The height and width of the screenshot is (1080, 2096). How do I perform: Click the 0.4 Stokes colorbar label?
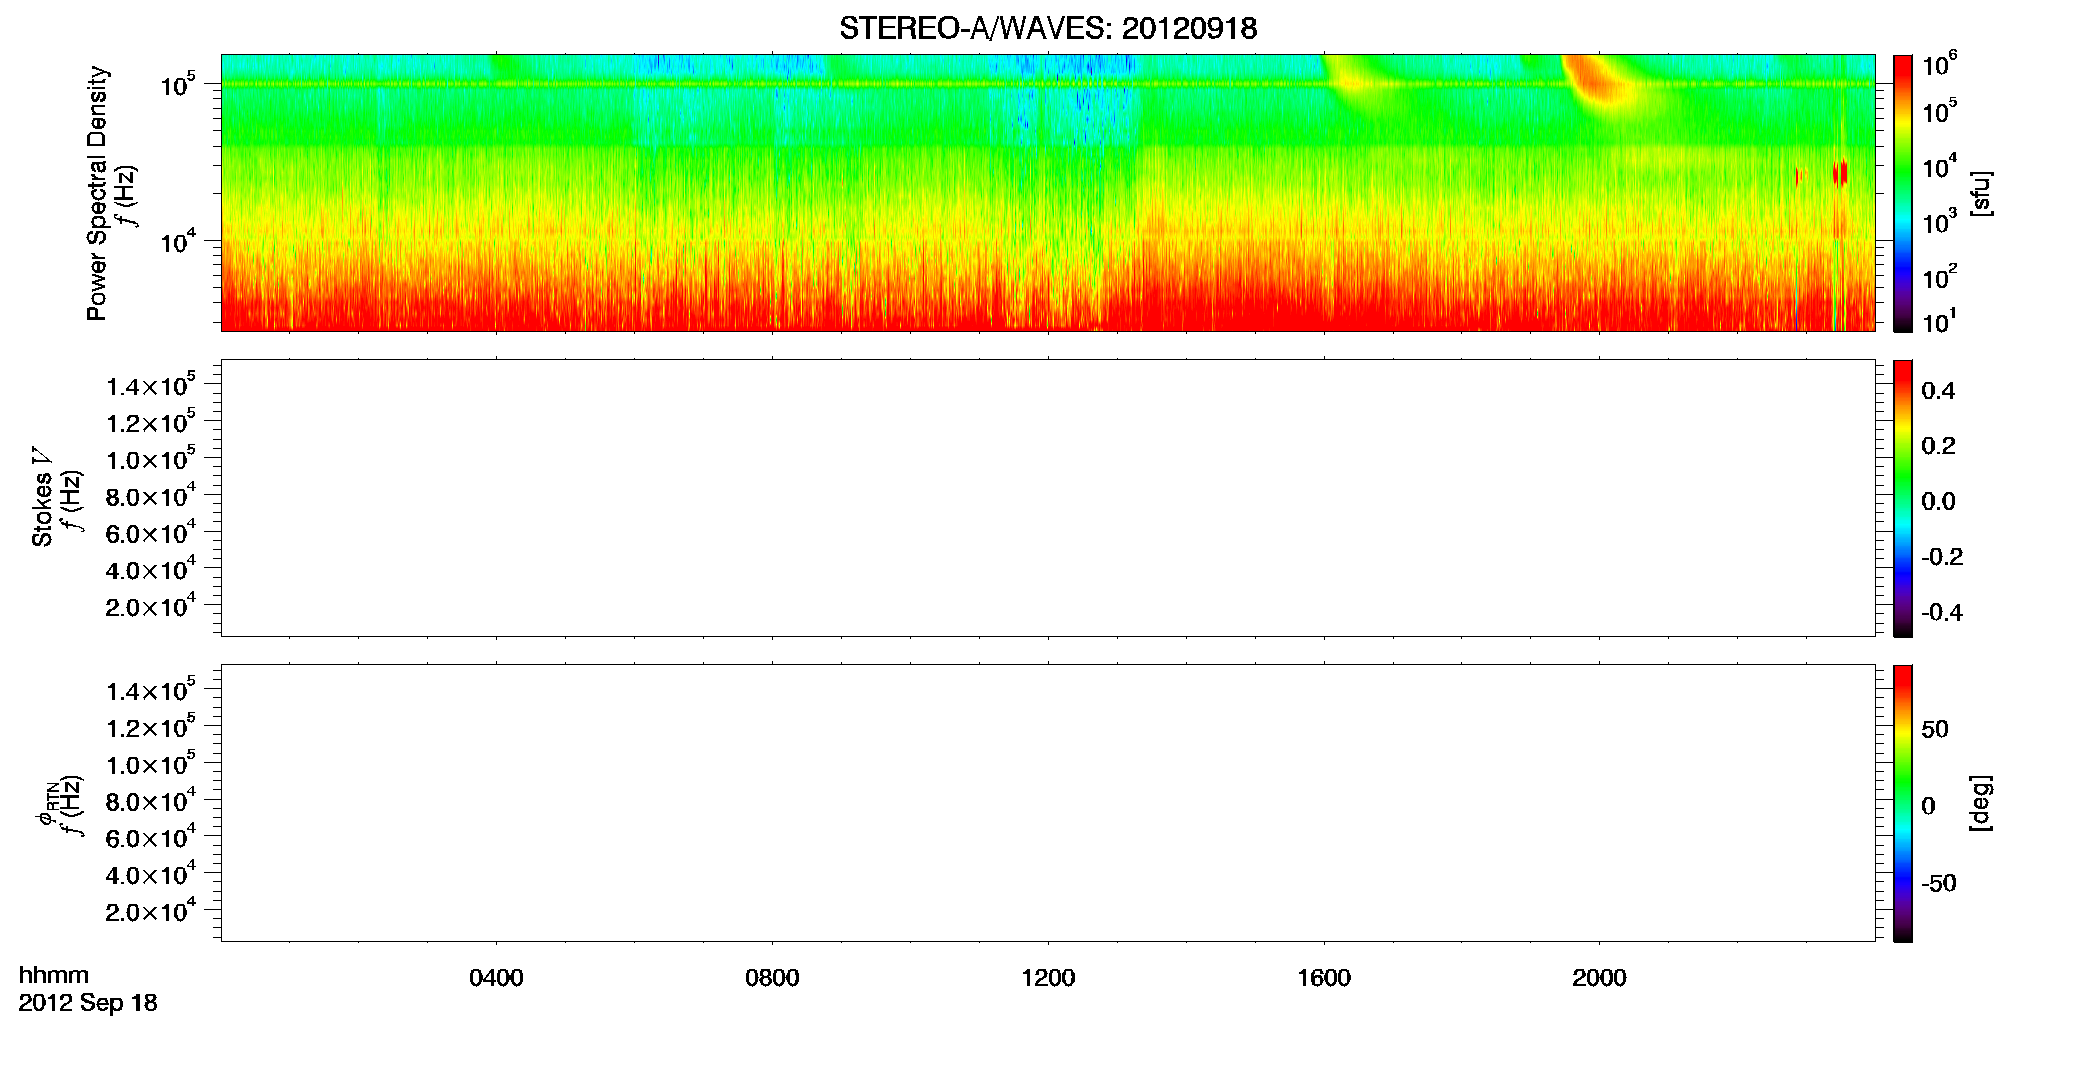pyautogui.click(x=1937, y=391)
